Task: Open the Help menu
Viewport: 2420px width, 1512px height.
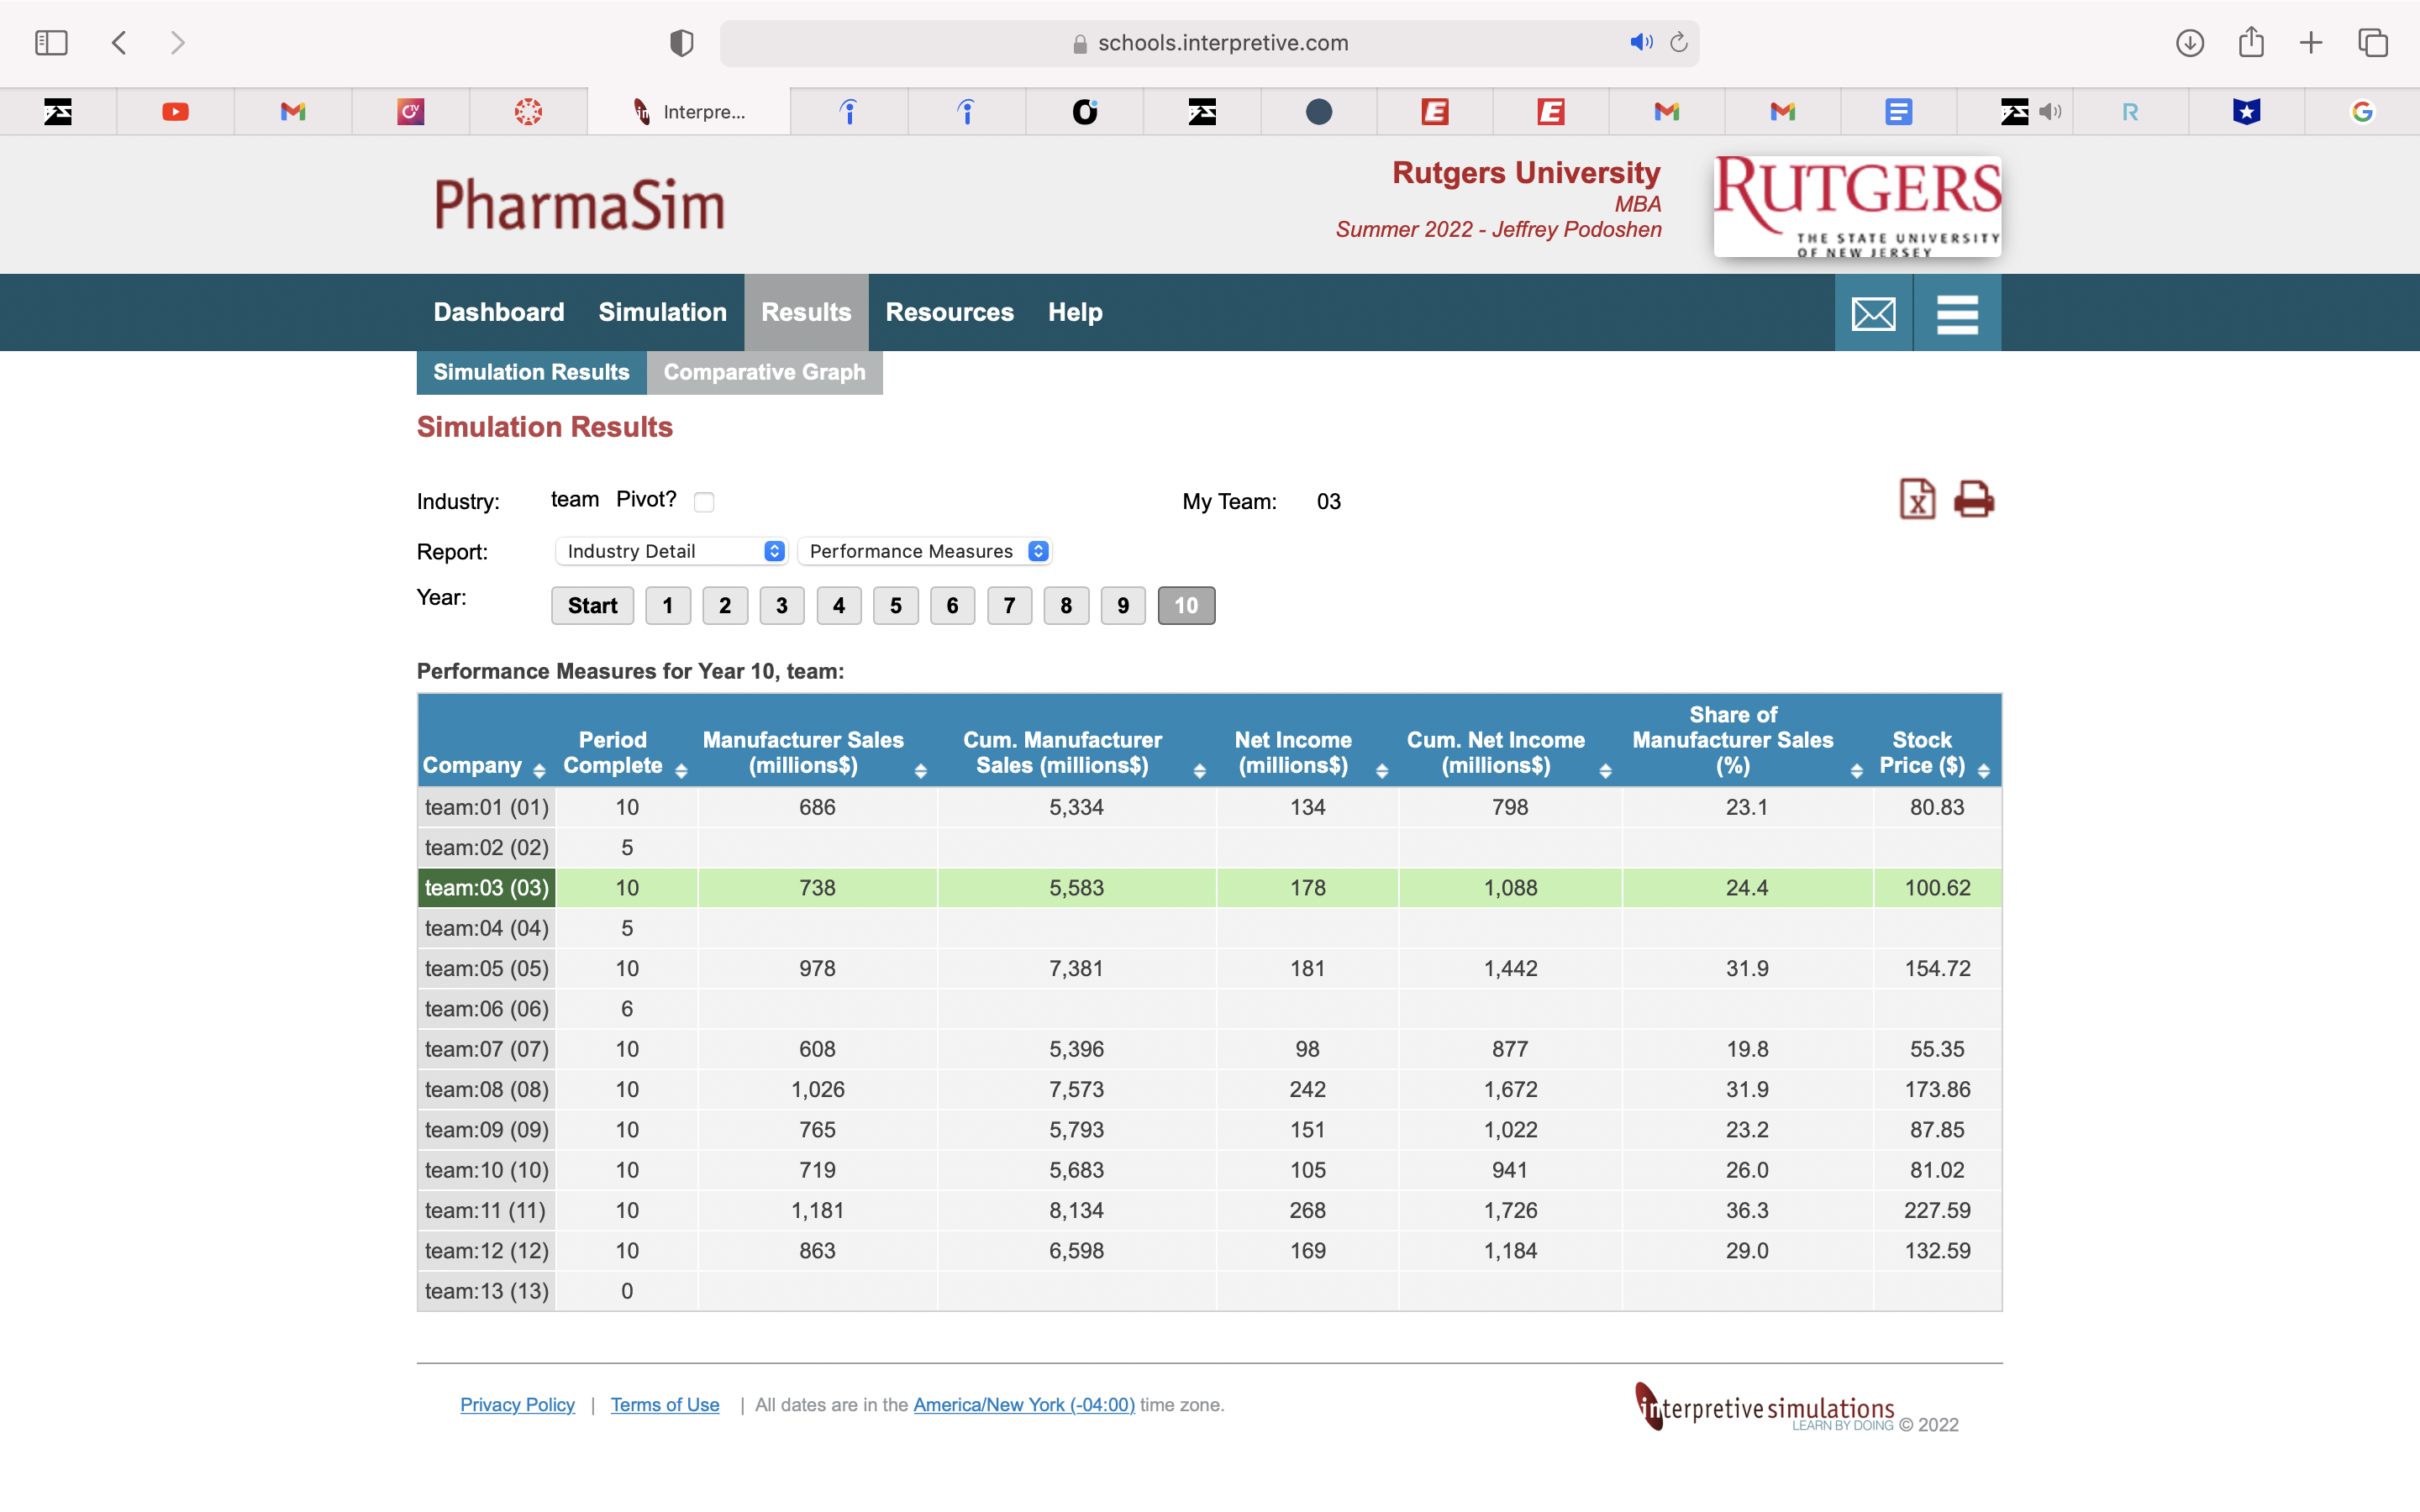Action: point(1075,312)
